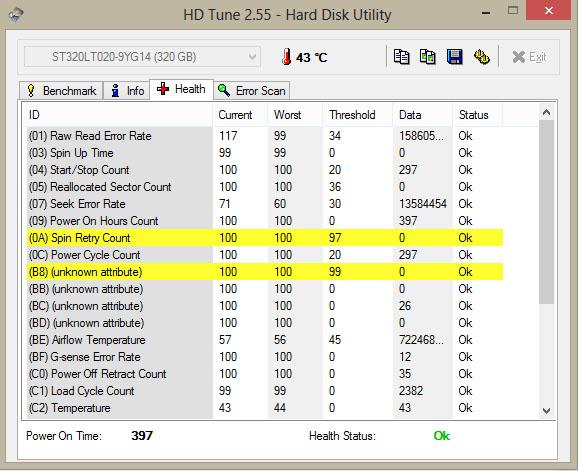Open the drive selection dropdown ST320LT020

coord(142,57)
